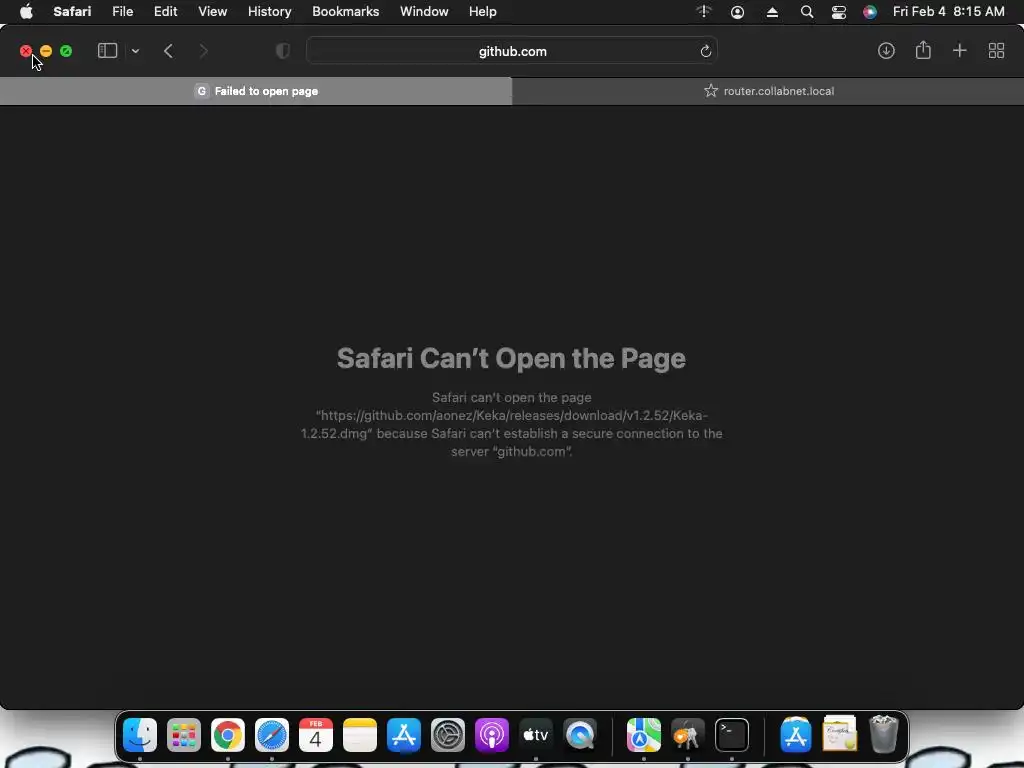
Task: Reload the page with refresh icon
Action: [705, 51]
